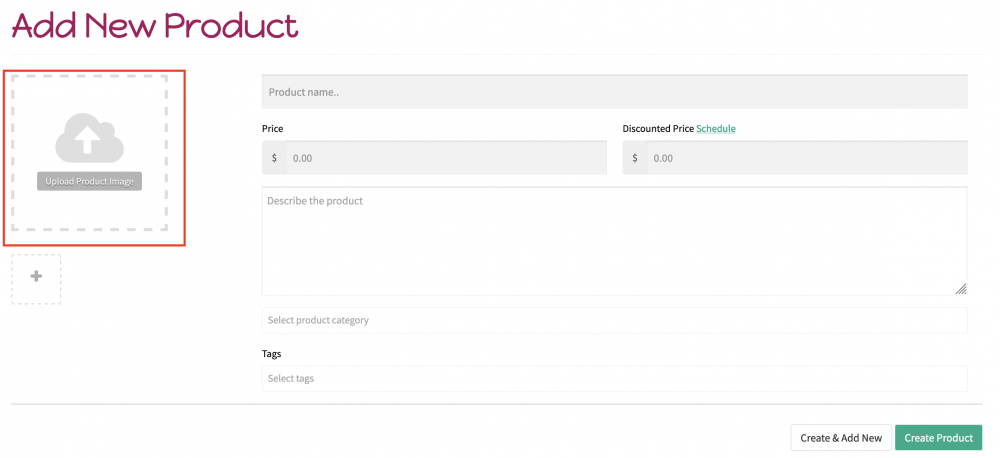Click into the Discounted Price amount field

point(807,158)
